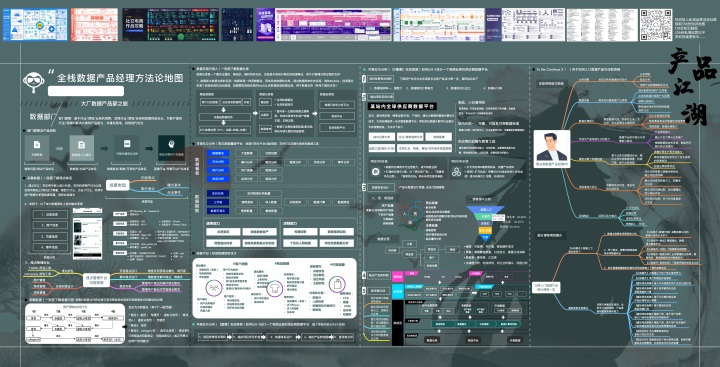Open the red-orange infographic thumbnail
Image resolution: width=720 pixels, height=367 pixels.
[94, 25]
